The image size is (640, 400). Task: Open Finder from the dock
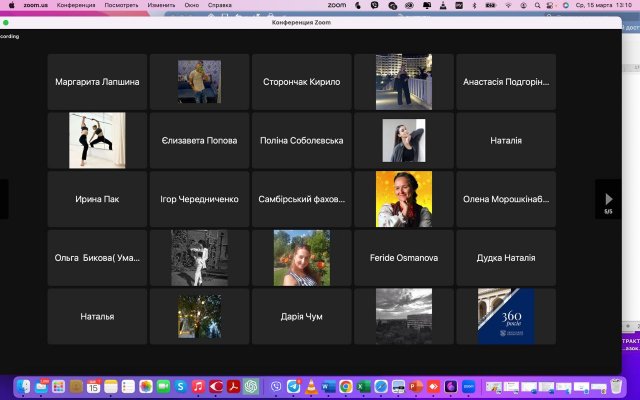(23, 386)
